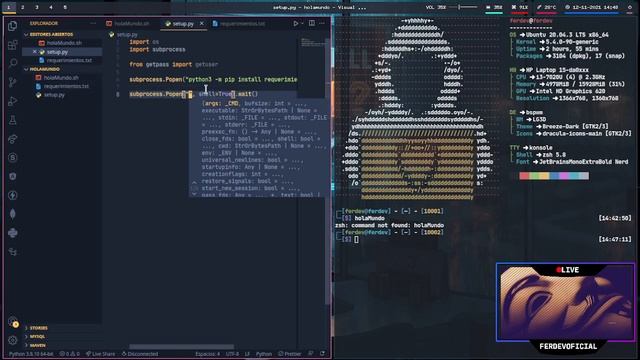
Task: Open the Search view magnifier icon
Action: point(13,63)
